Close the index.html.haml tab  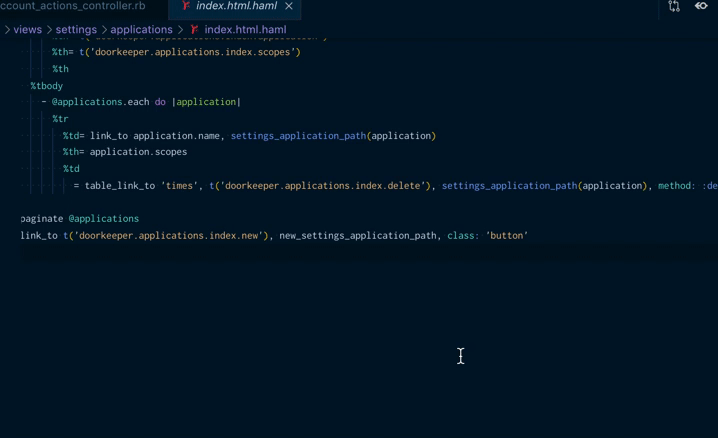289,6
